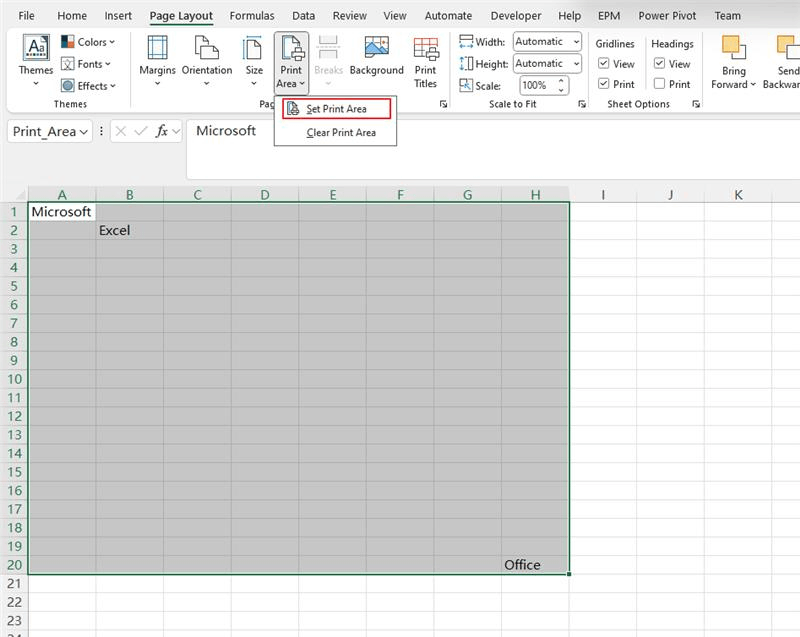
Task: Open the Margins menu
Action: (157, 60)
